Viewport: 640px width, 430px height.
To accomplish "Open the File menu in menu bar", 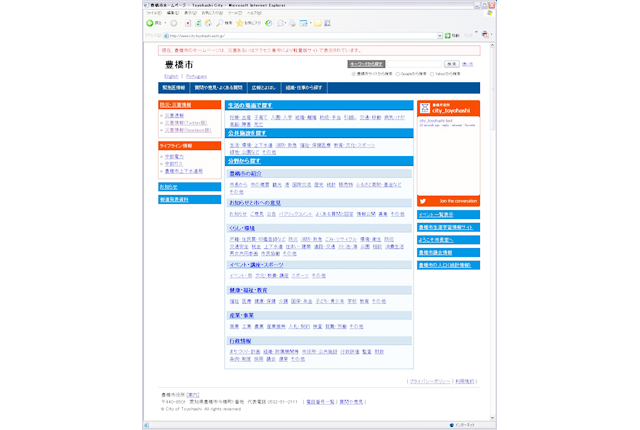I will coord(153,13).
